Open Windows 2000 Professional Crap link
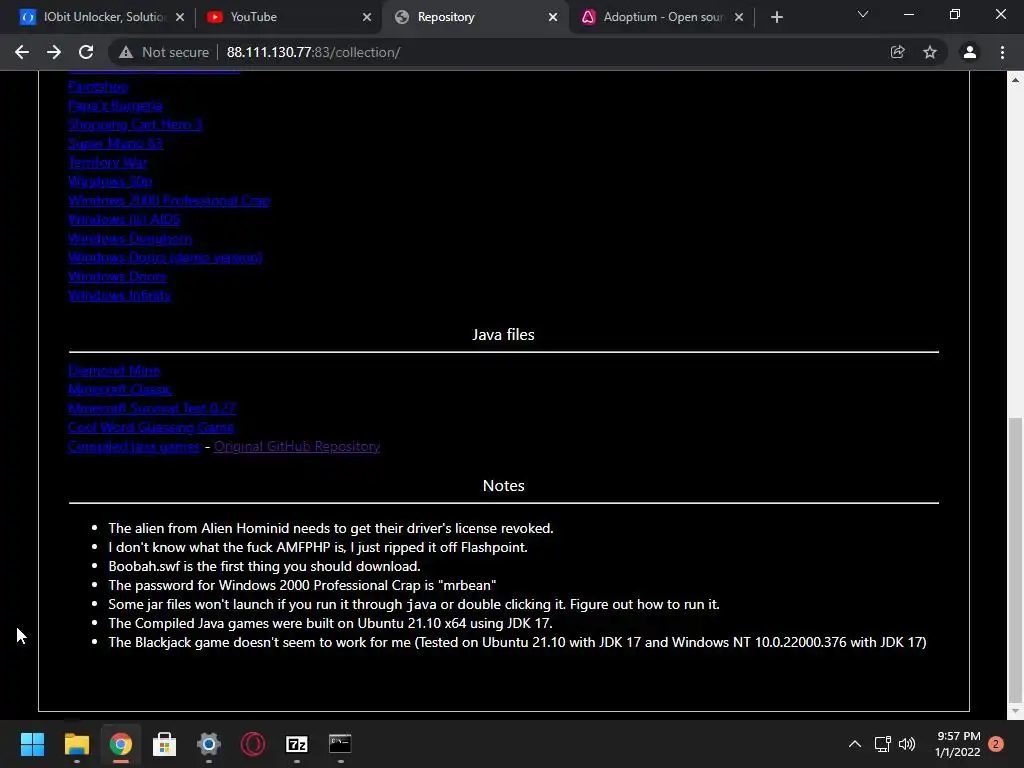1024x768 pixels. point(168,200)
